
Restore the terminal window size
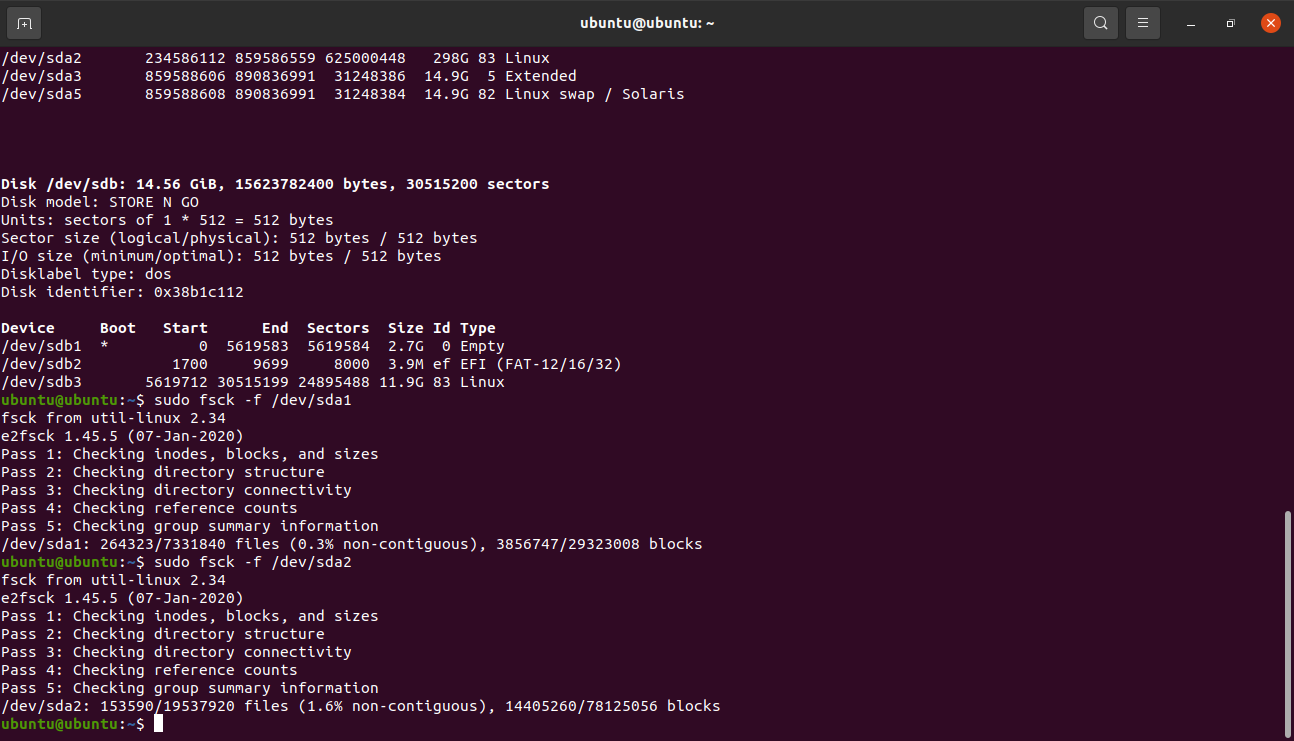(x=1230, y=23)
